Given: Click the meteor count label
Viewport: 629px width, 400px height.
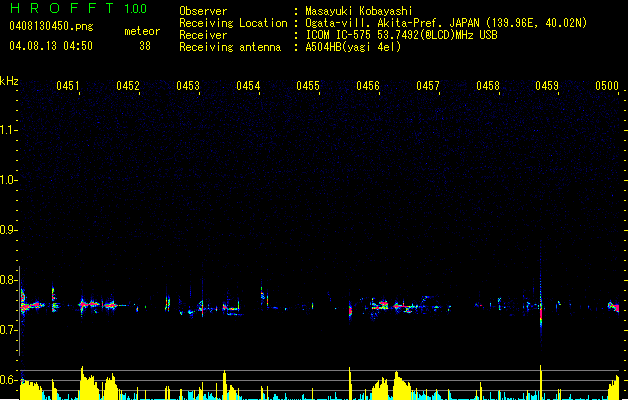Looking at the screenshot, I should pyautogui.click(x=142, y=31).
